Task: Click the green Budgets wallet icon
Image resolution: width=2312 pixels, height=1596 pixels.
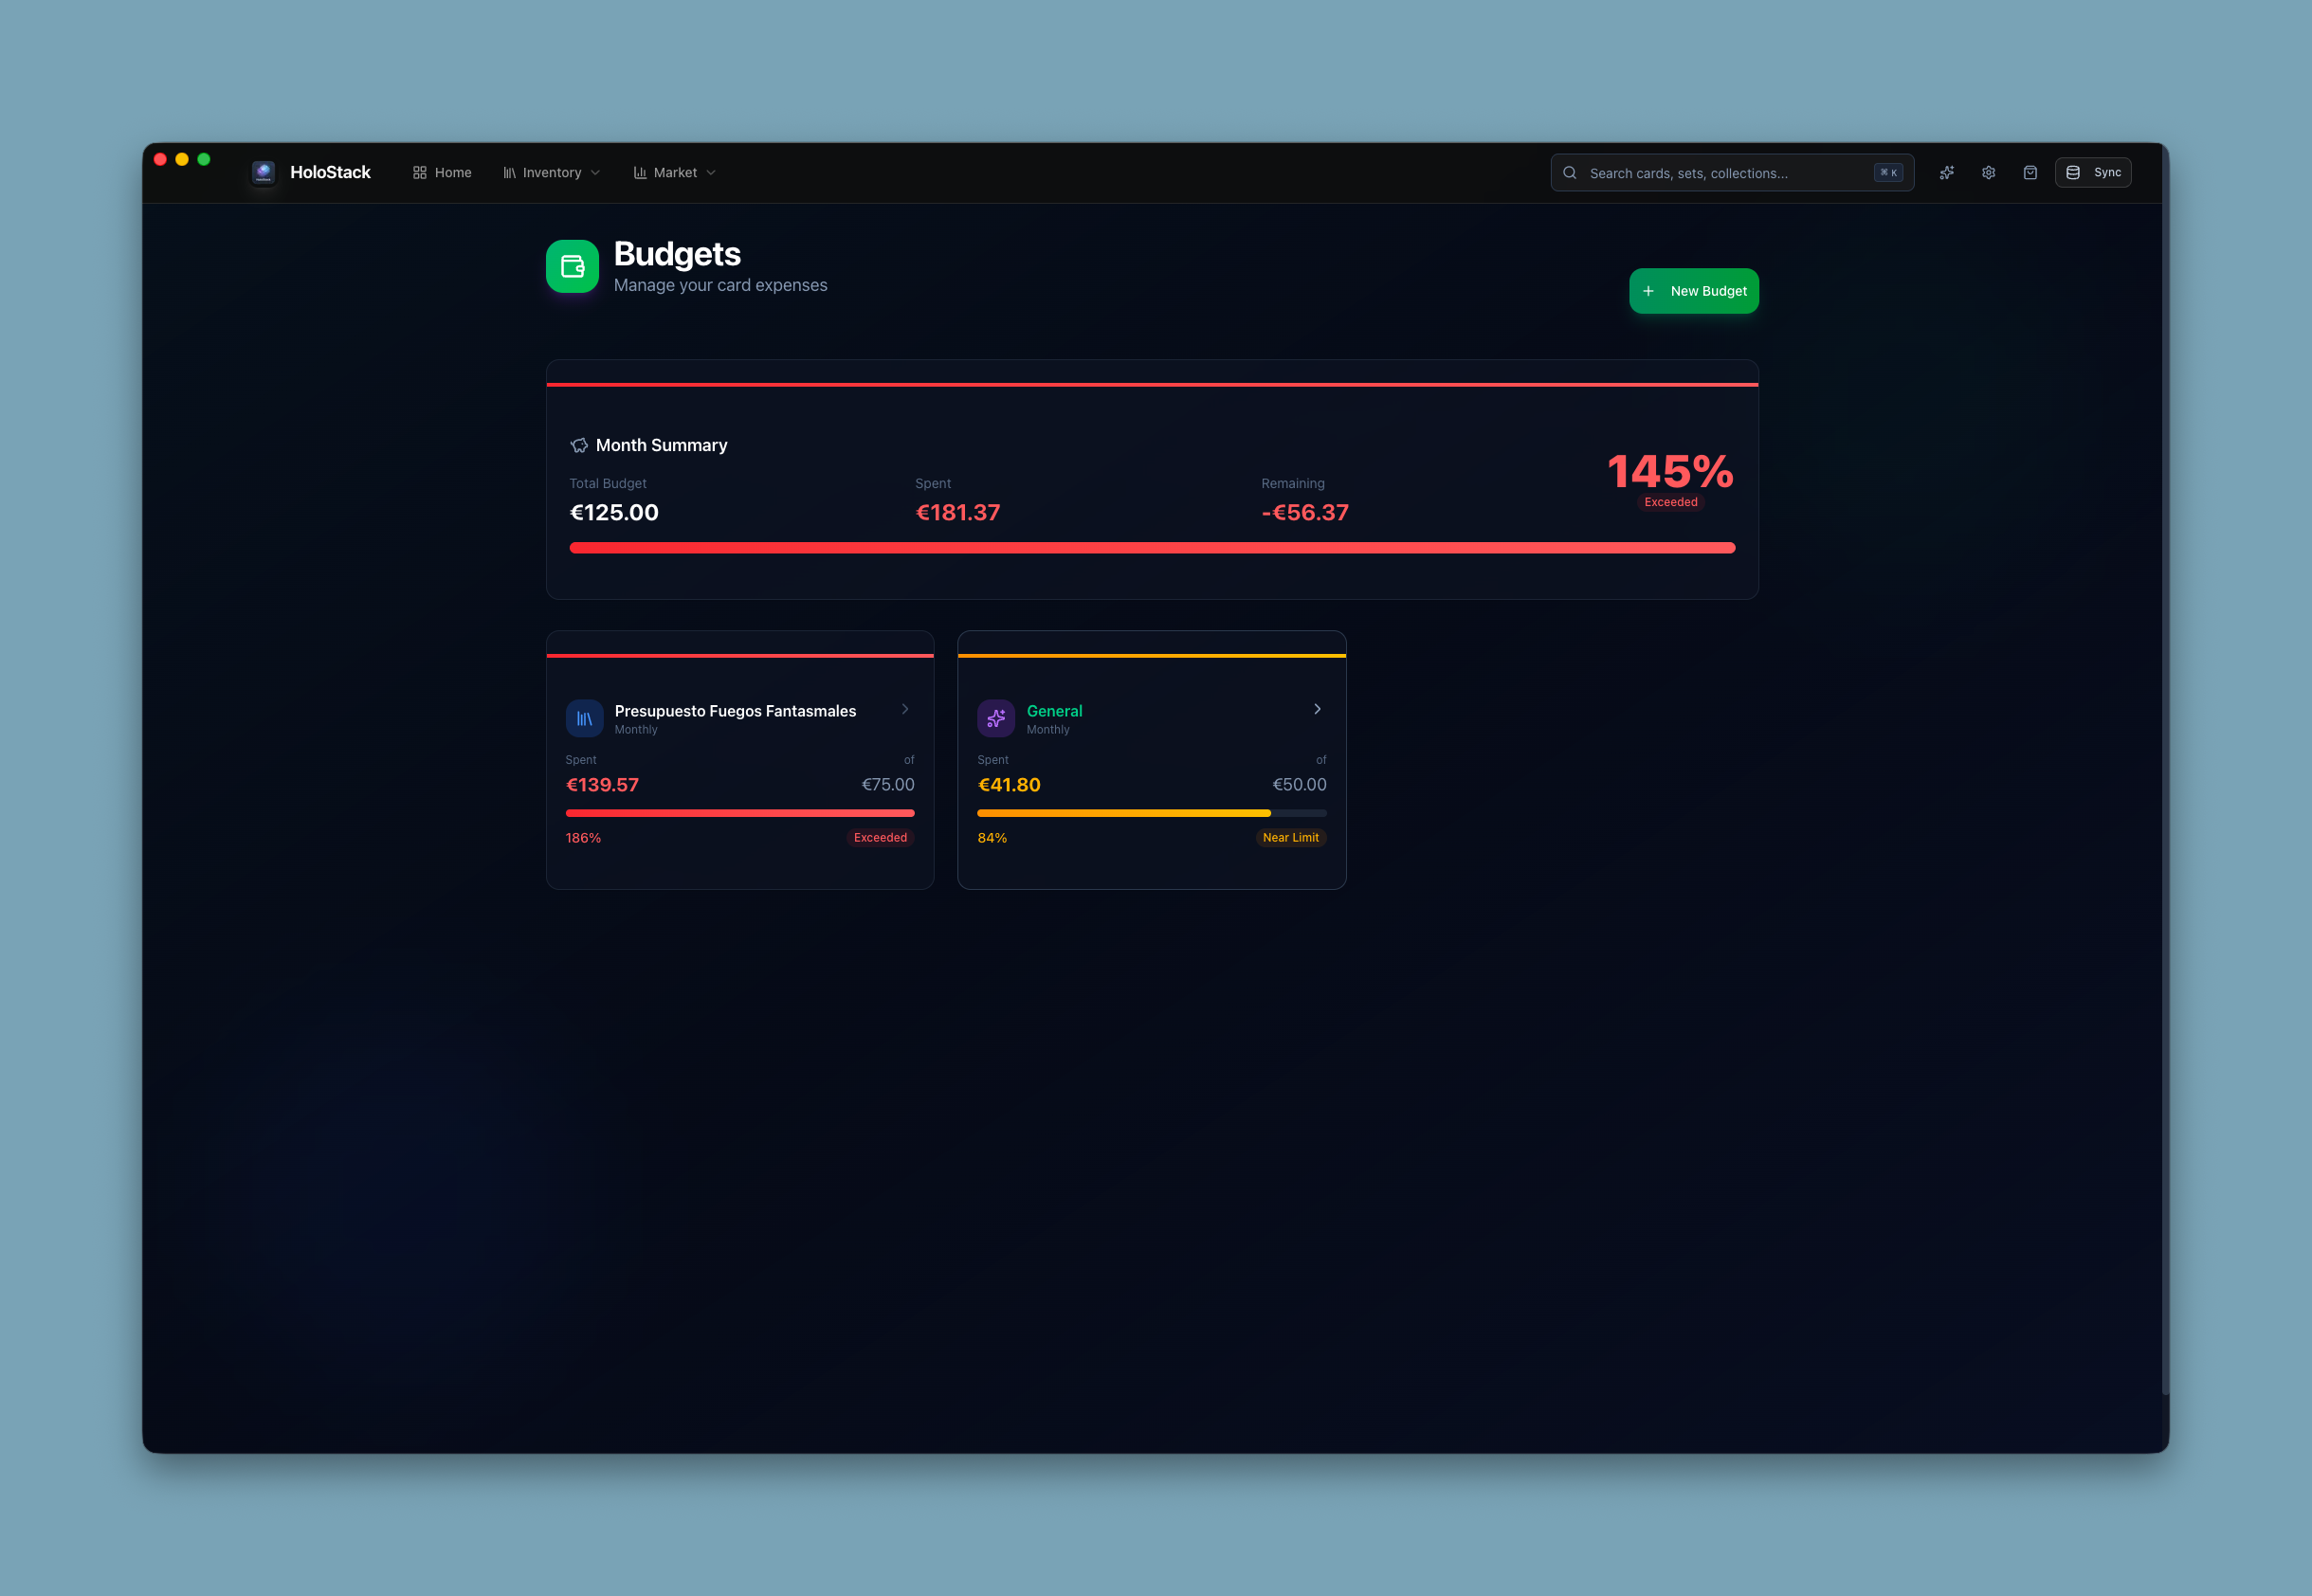Action: click(572, 266)
